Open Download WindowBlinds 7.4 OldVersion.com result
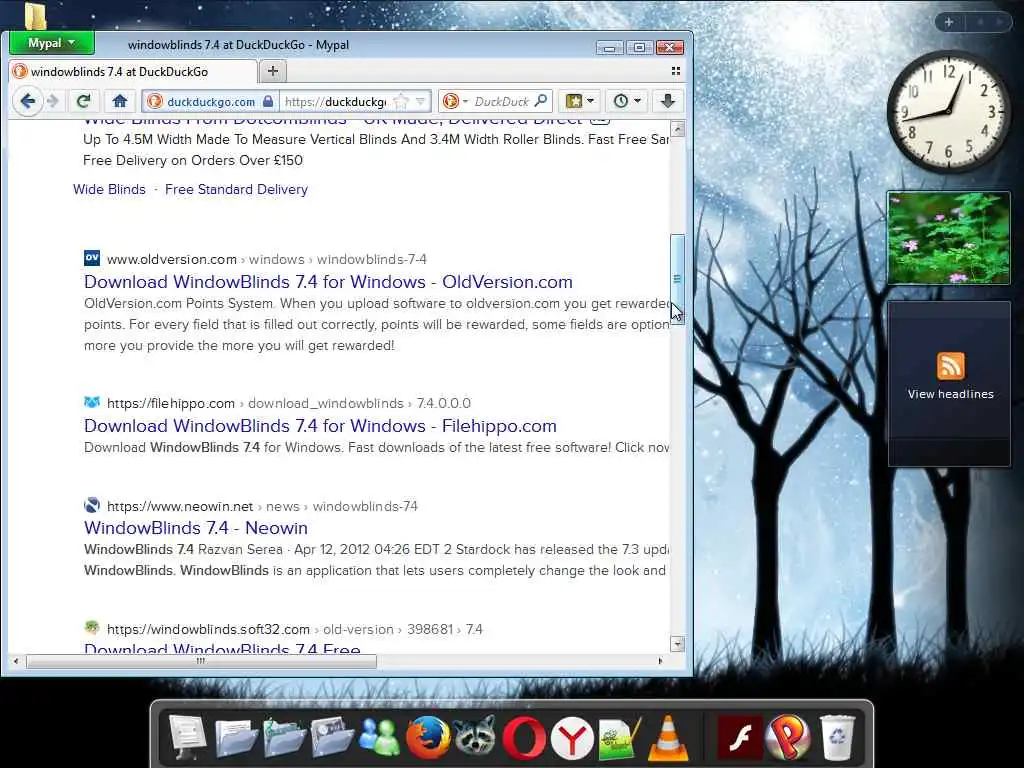 click(x=328, y=281)
